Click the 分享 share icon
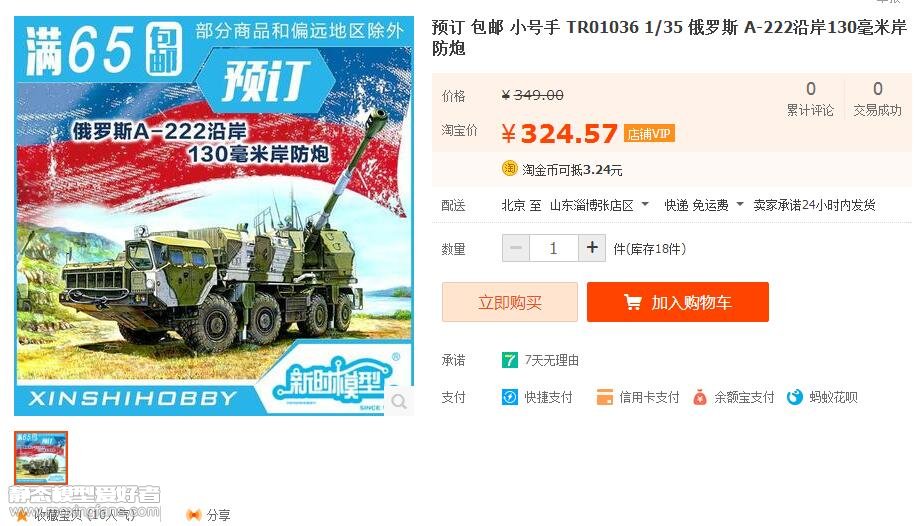The image size is (921, 526). click(x=193, y=515)
